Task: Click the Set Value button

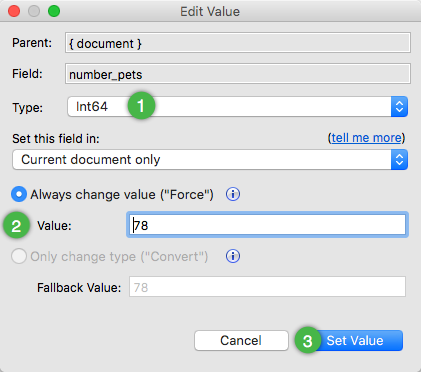Action: 355,341
